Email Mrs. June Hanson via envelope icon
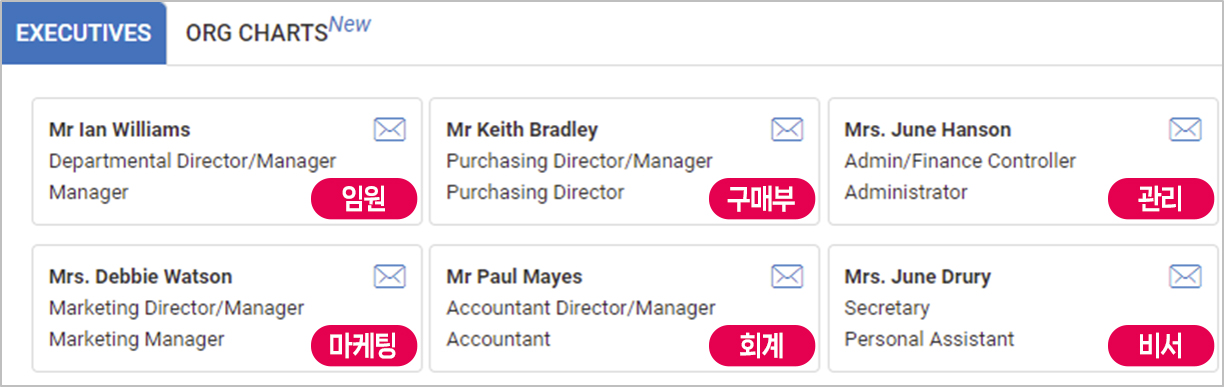The width and height of the screenshot is (1224, 387). tap(1185, 129)
